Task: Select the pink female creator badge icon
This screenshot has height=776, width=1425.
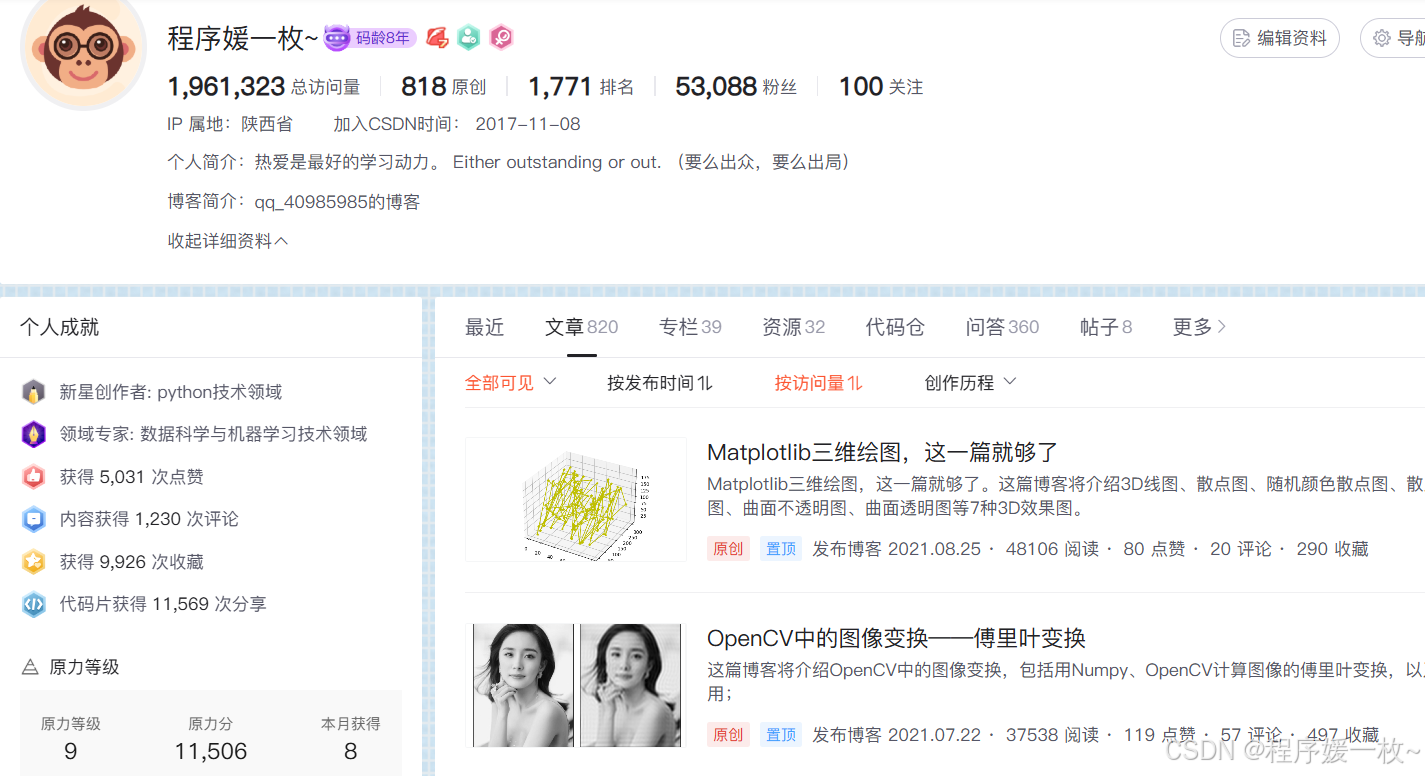Action: pos(501,37)
